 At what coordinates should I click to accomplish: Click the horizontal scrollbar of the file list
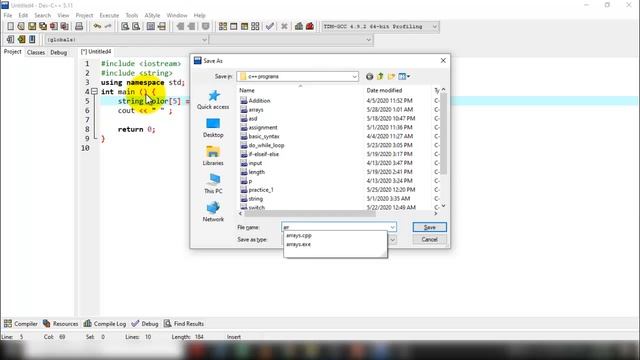309,213
